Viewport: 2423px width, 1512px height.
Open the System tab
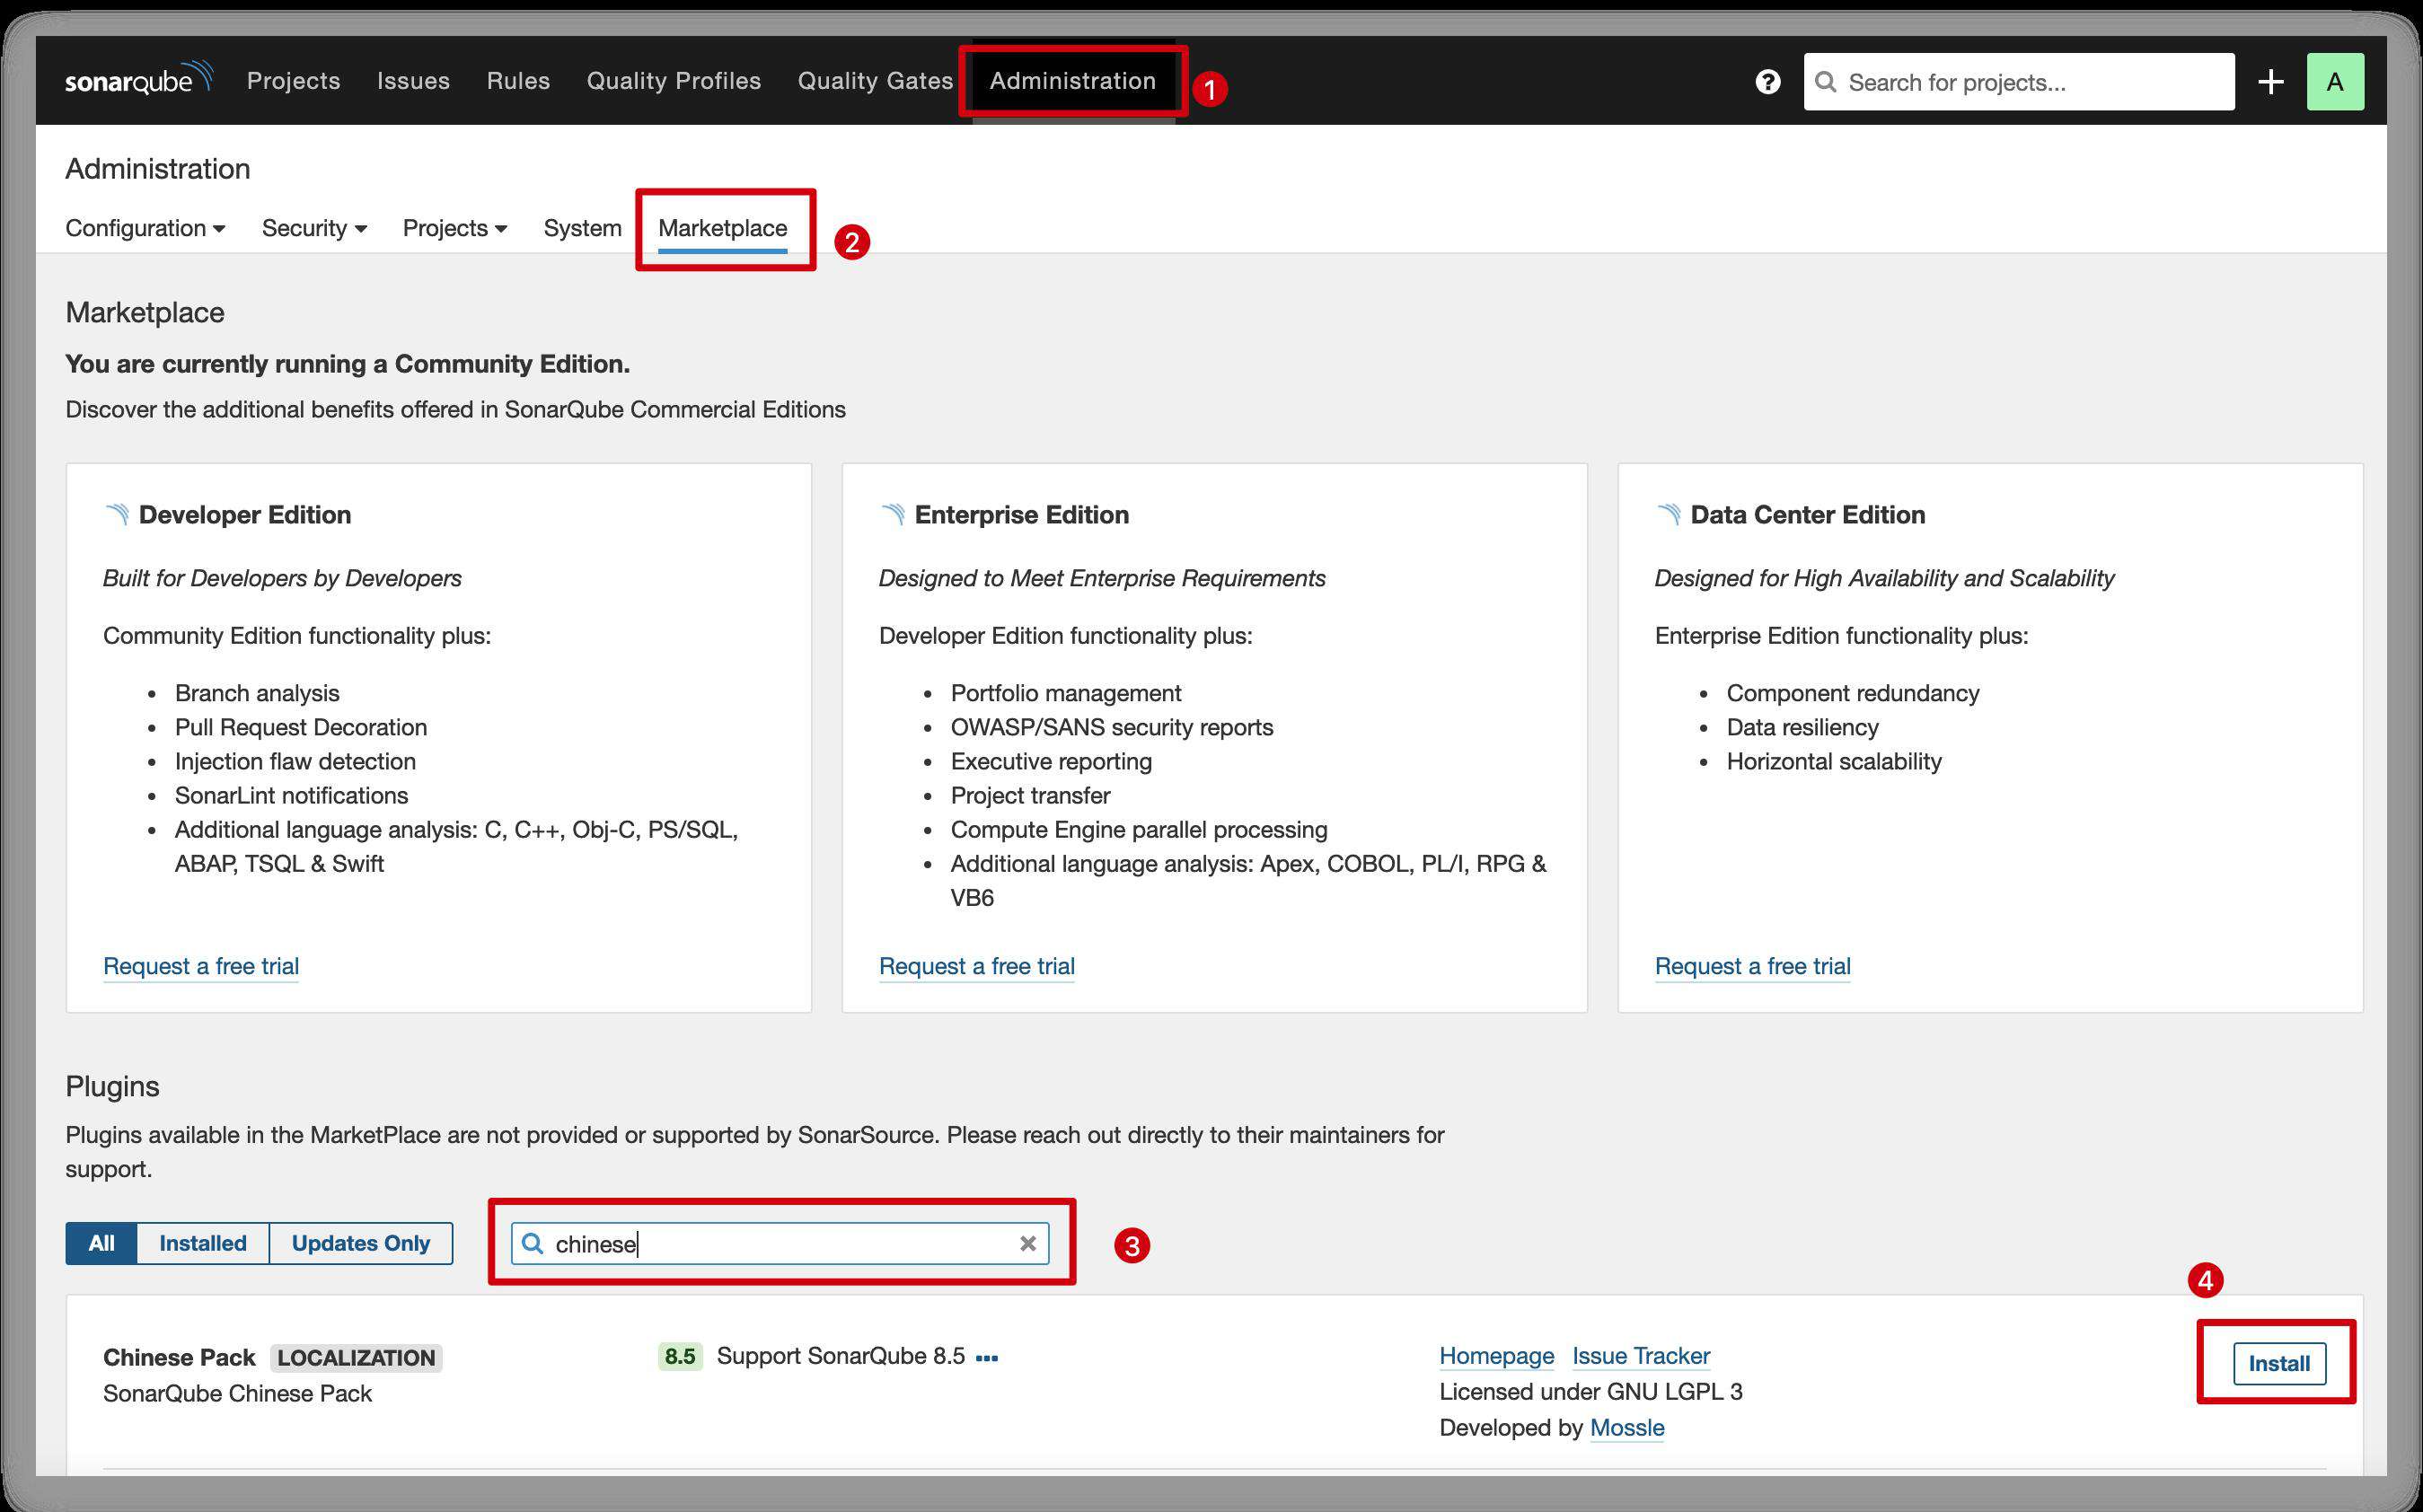(582, 228)
